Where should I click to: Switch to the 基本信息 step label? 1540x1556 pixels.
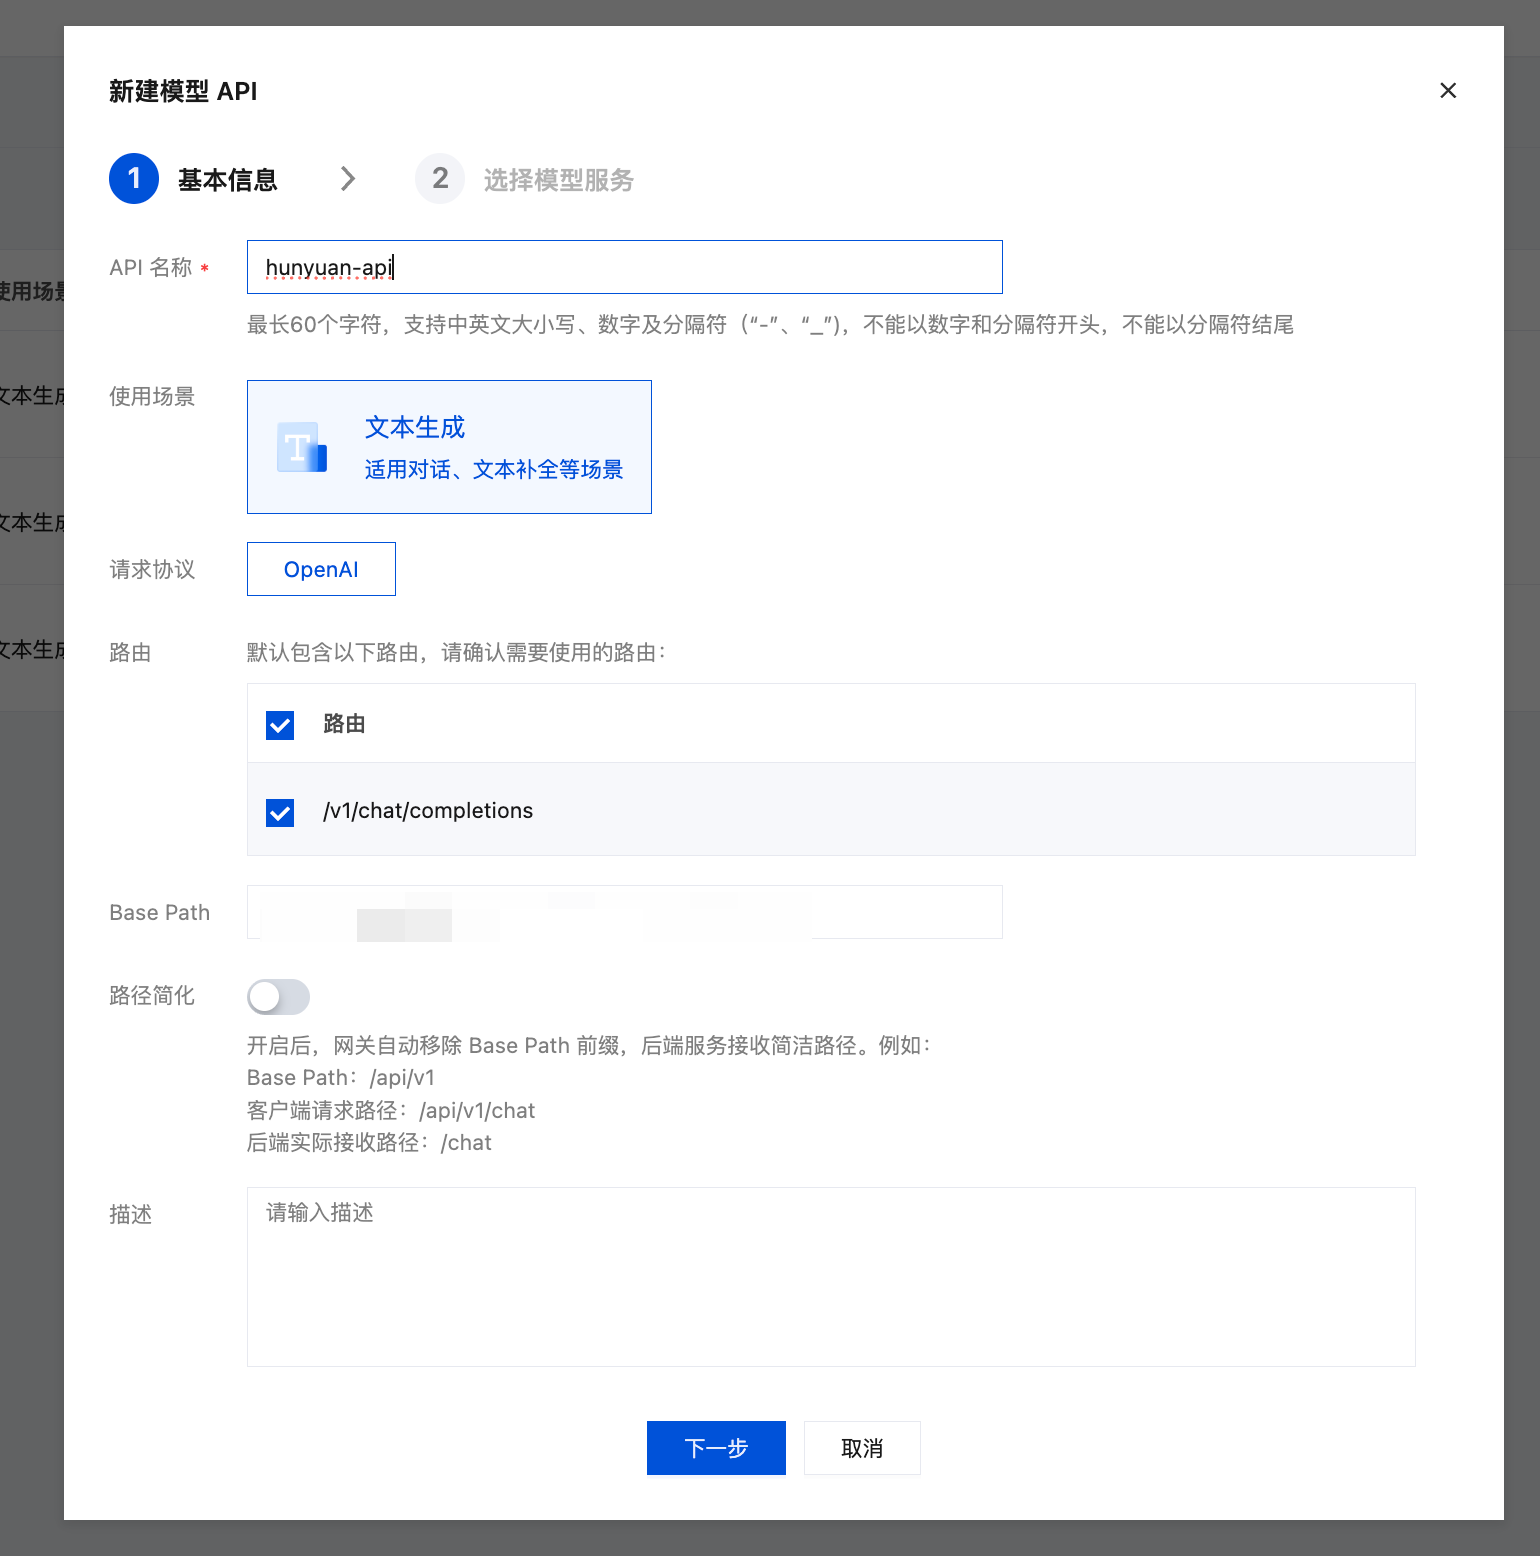(227, 180)
